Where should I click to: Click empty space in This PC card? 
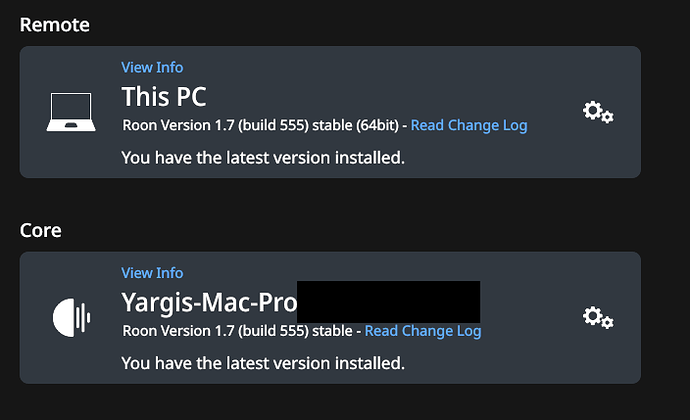484,79
